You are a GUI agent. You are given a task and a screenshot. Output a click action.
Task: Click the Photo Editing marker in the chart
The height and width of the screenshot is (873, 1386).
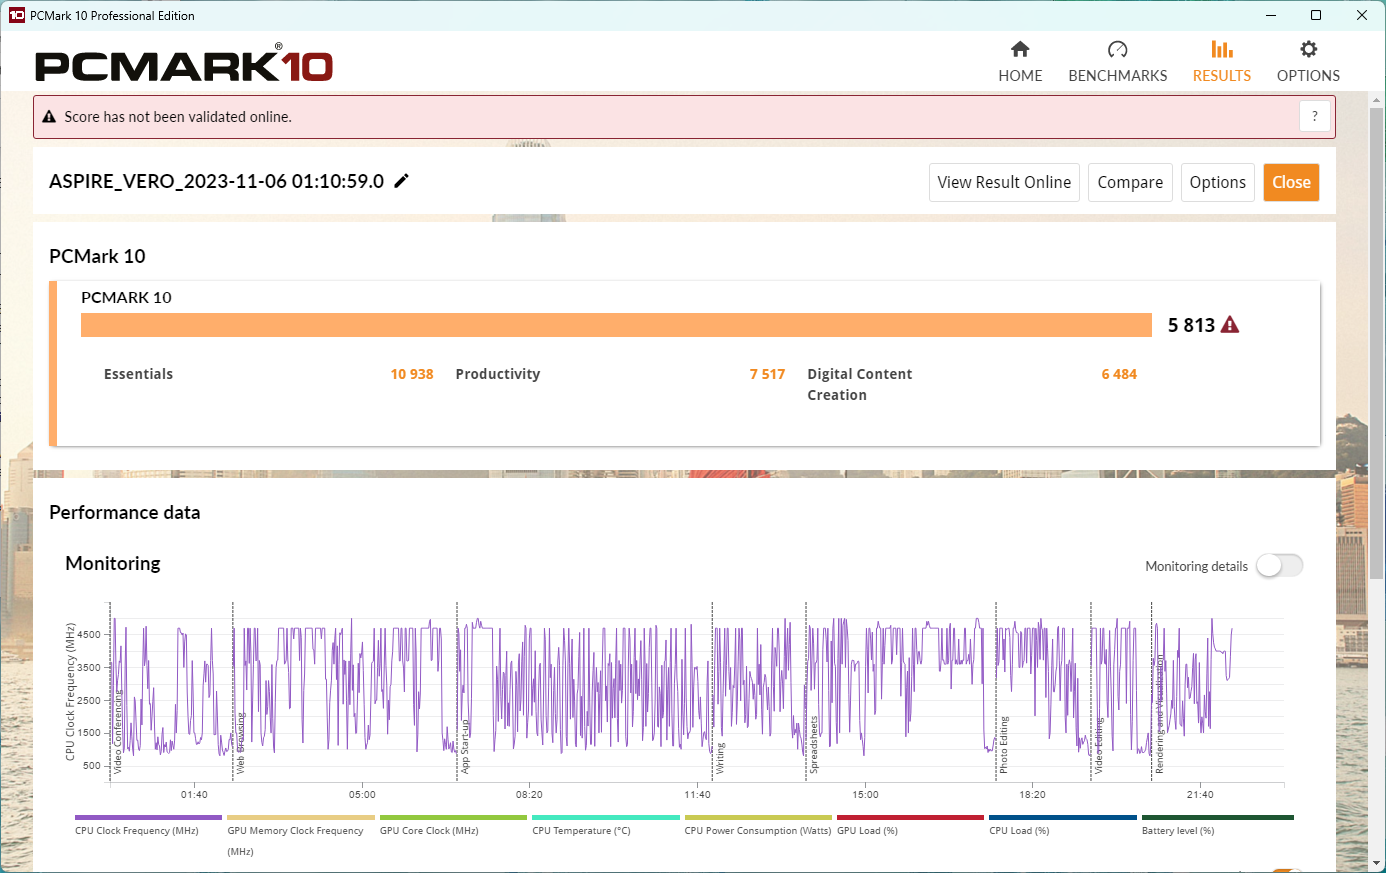(1004, 745)
